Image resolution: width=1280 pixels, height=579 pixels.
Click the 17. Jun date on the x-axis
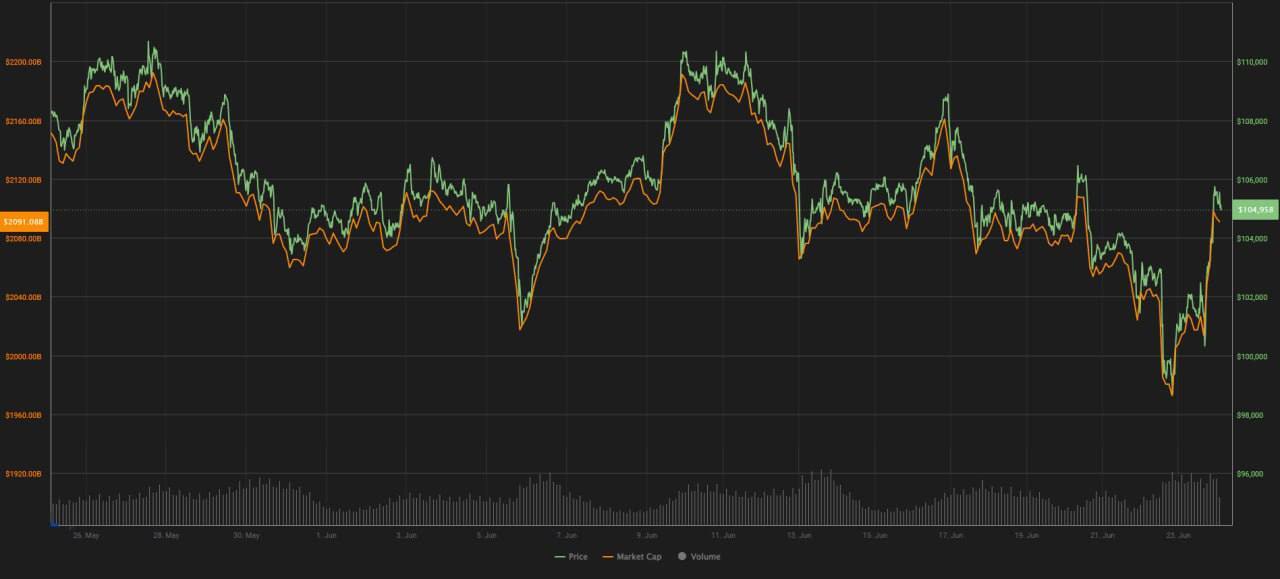point(950,535)
